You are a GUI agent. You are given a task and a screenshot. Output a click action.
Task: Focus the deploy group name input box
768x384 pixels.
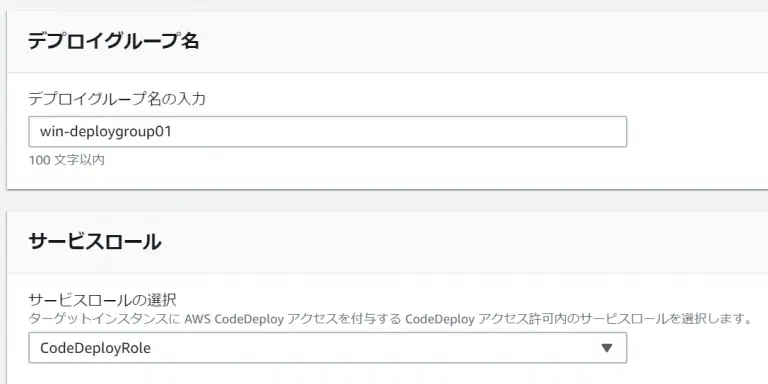328,131
